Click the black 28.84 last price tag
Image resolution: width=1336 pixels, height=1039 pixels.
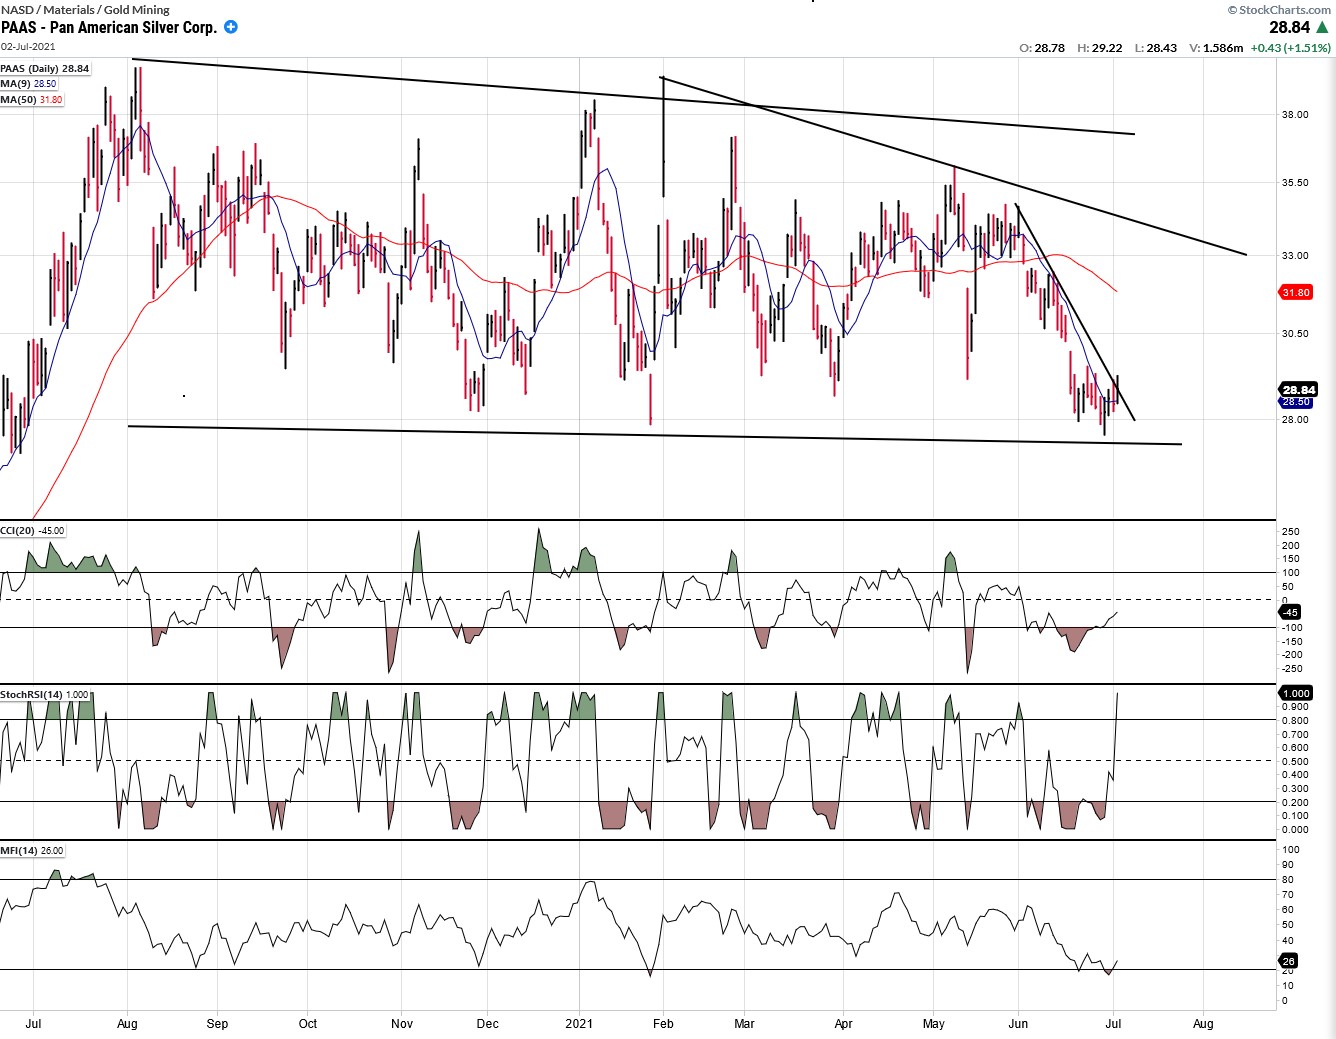click(1298, 390)
